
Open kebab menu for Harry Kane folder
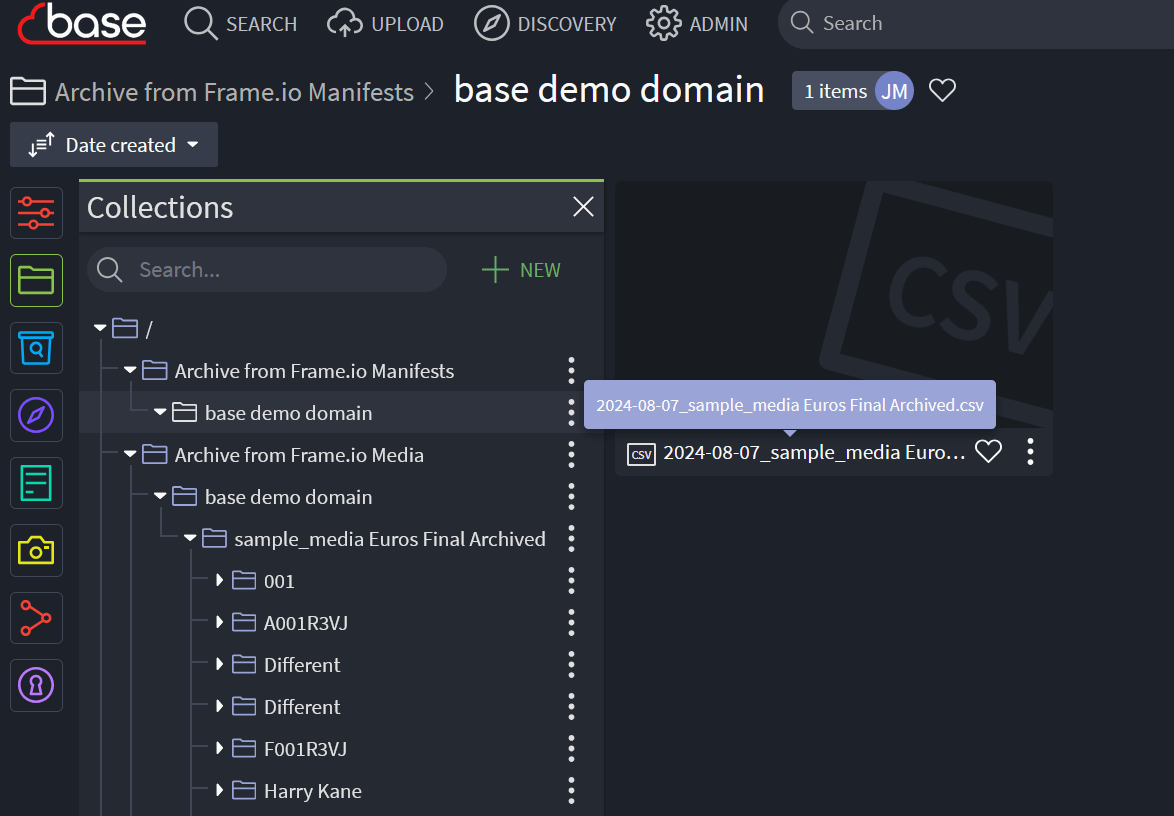click(571, 790)
